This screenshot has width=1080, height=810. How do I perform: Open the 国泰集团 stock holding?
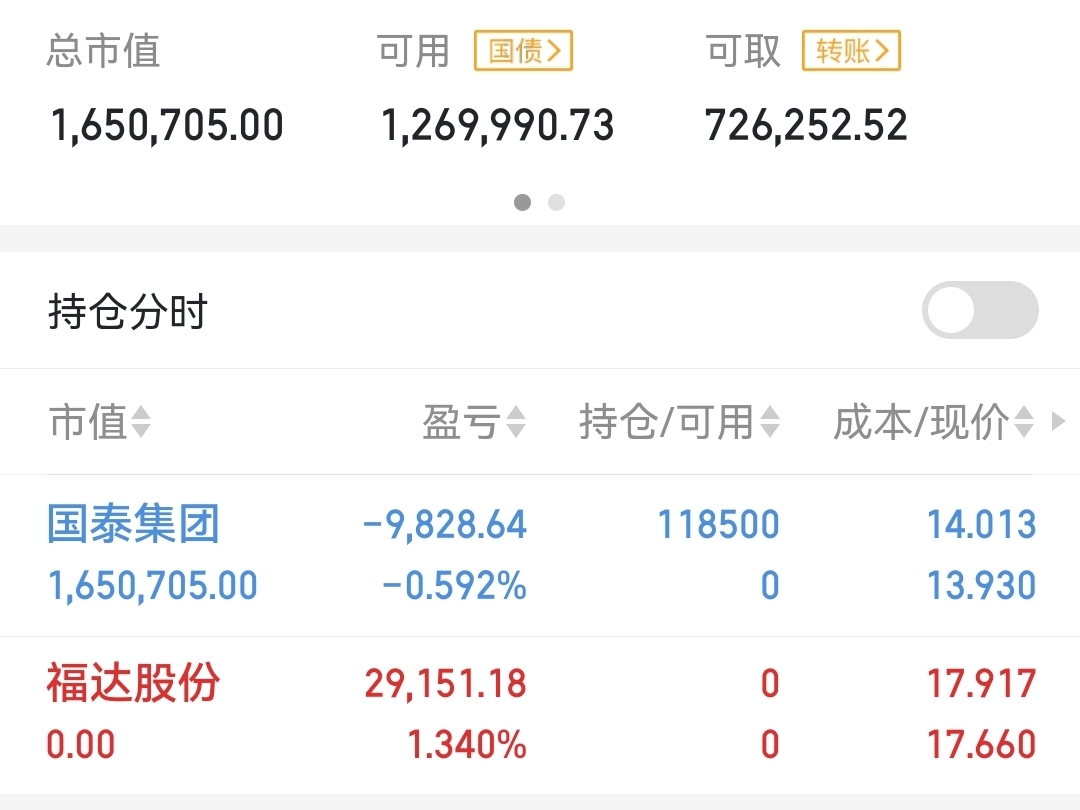pos(134,524)
